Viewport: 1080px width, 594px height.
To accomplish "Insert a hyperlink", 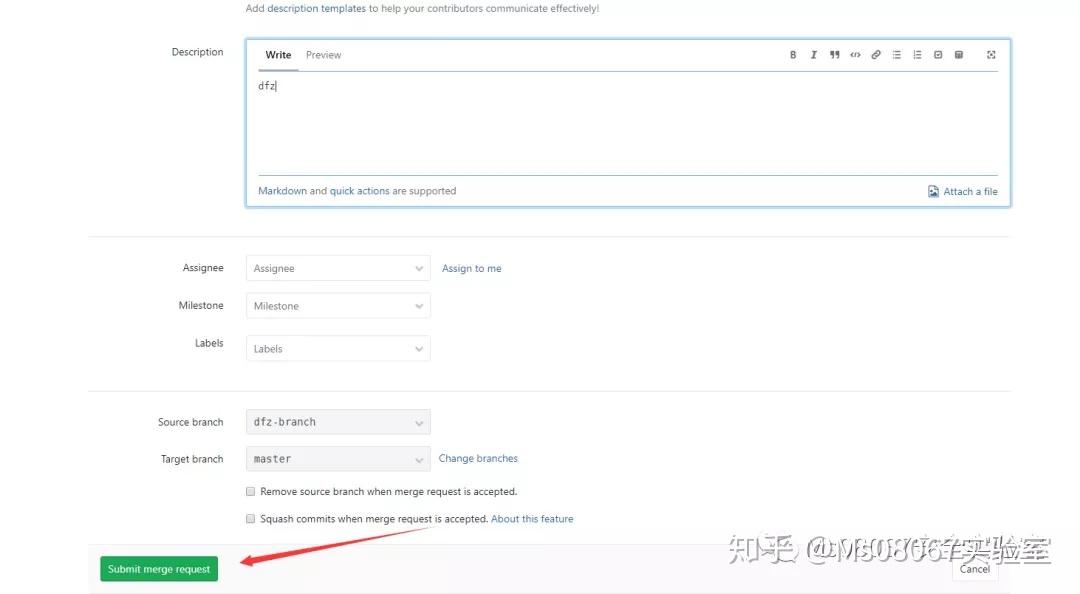I will (x=875, y=54).
